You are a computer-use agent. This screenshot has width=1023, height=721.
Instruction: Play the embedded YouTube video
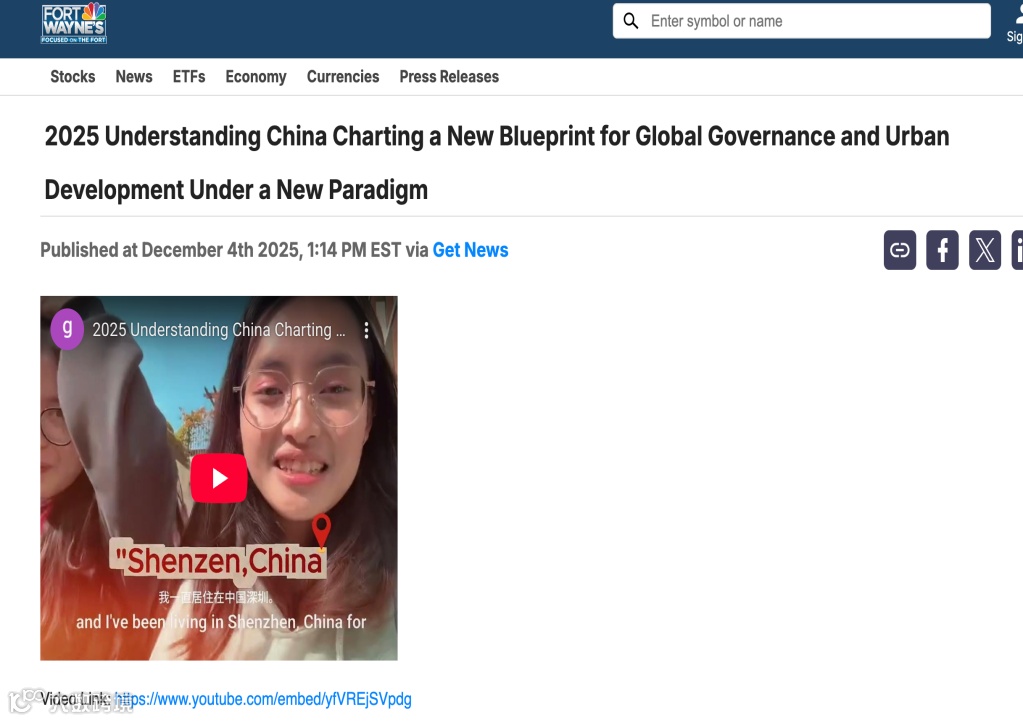tap(219, 478)
